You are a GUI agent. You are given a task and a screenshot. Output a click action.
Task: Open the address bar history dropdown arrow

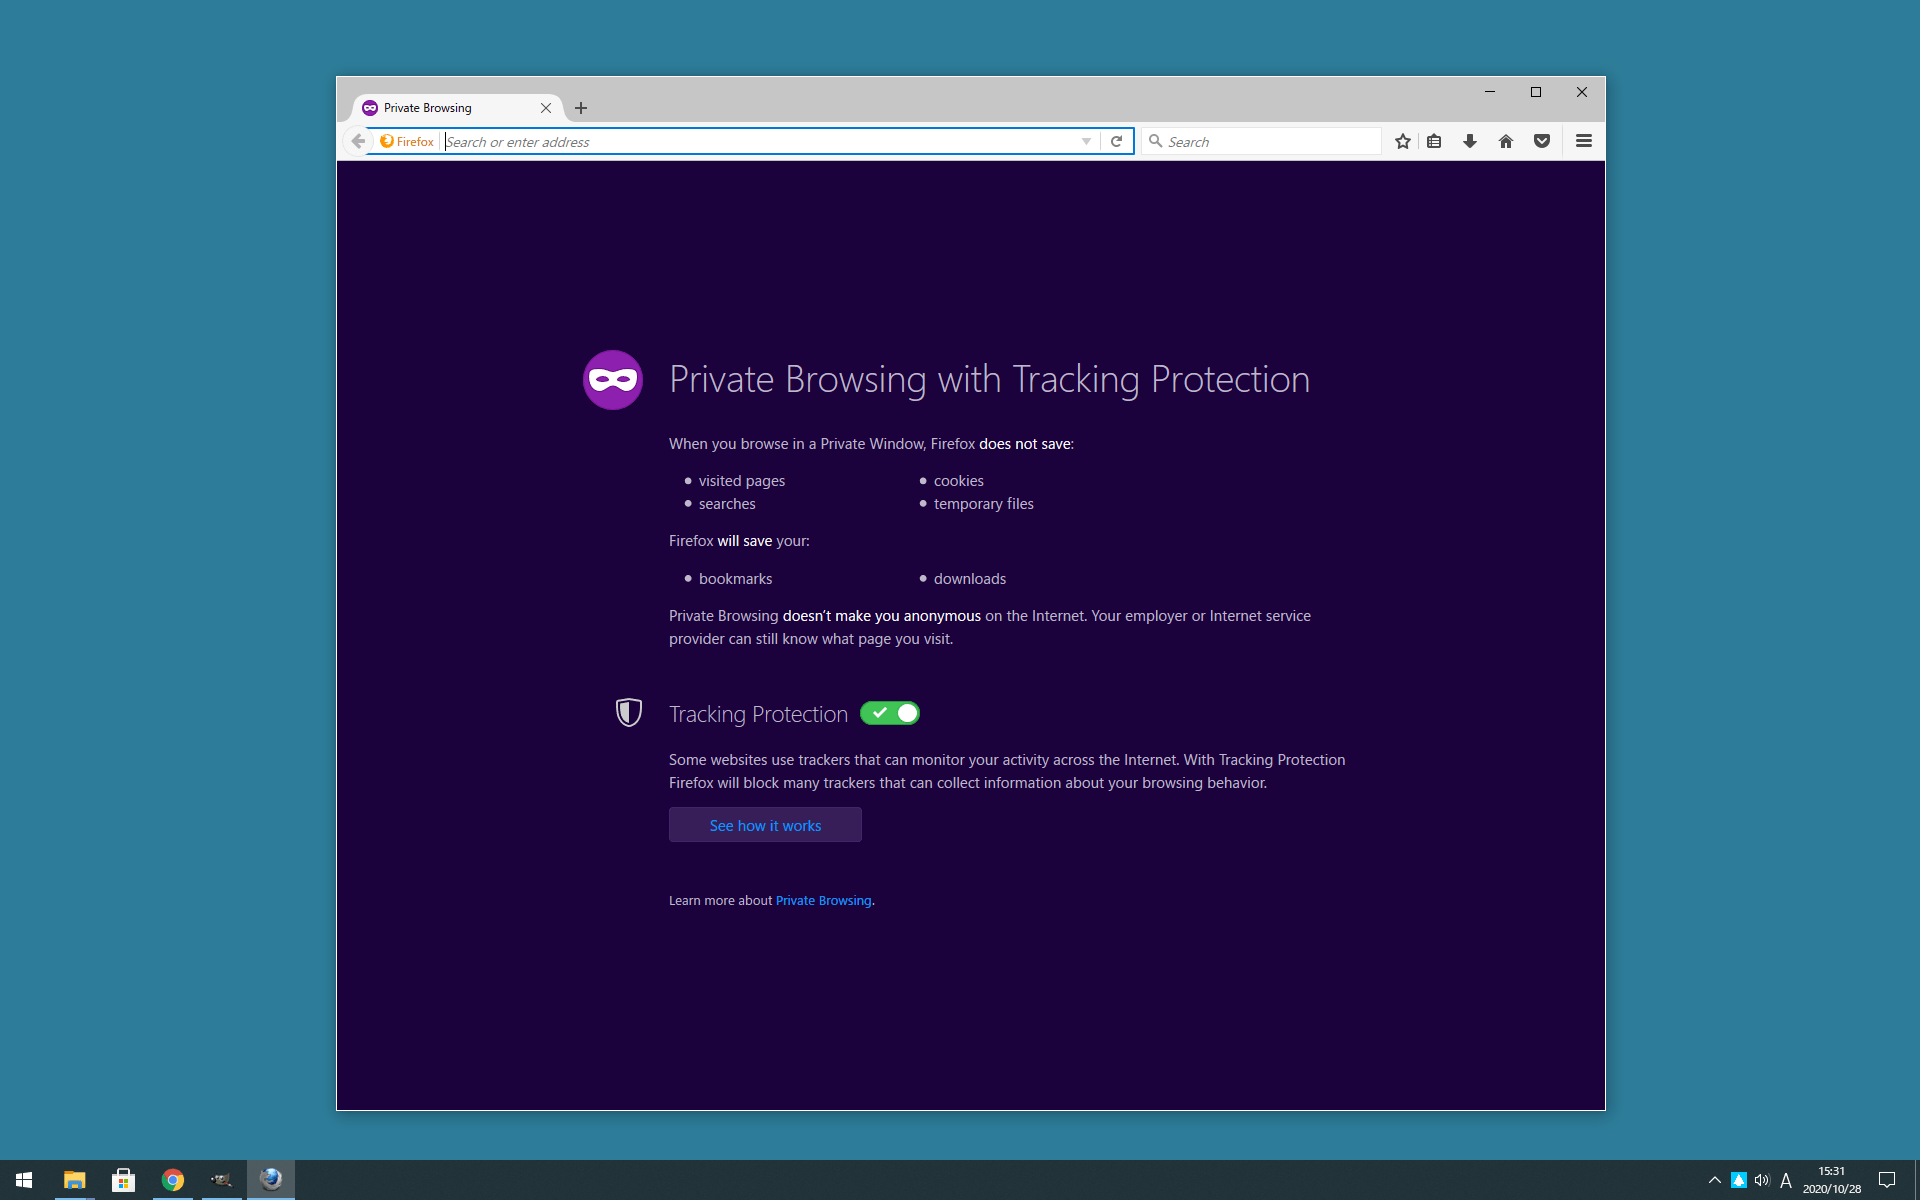pyautogui.click(x=1086, y=141)
